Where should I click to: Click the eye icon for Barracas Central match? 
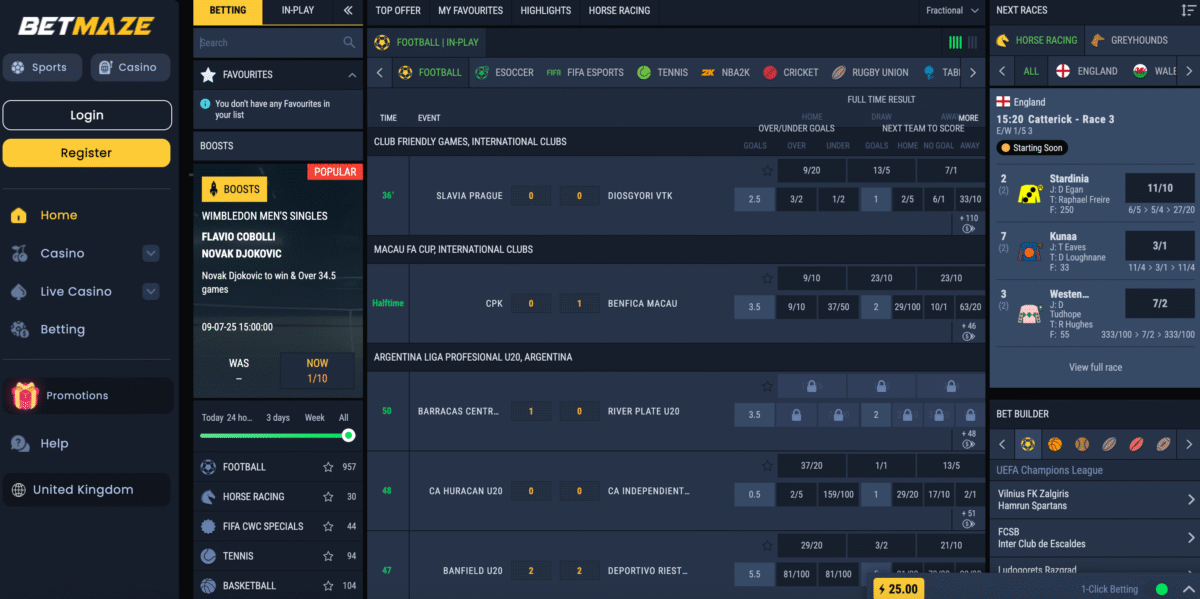968,444
